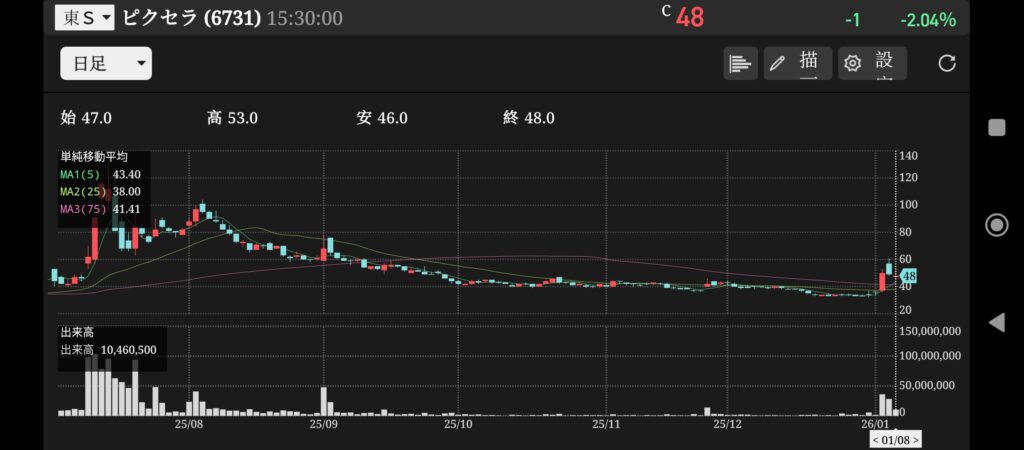The width and height of the screenshot is (1024, 450).
Task: Open the price-by-volume bars icon
Action: 740,63
